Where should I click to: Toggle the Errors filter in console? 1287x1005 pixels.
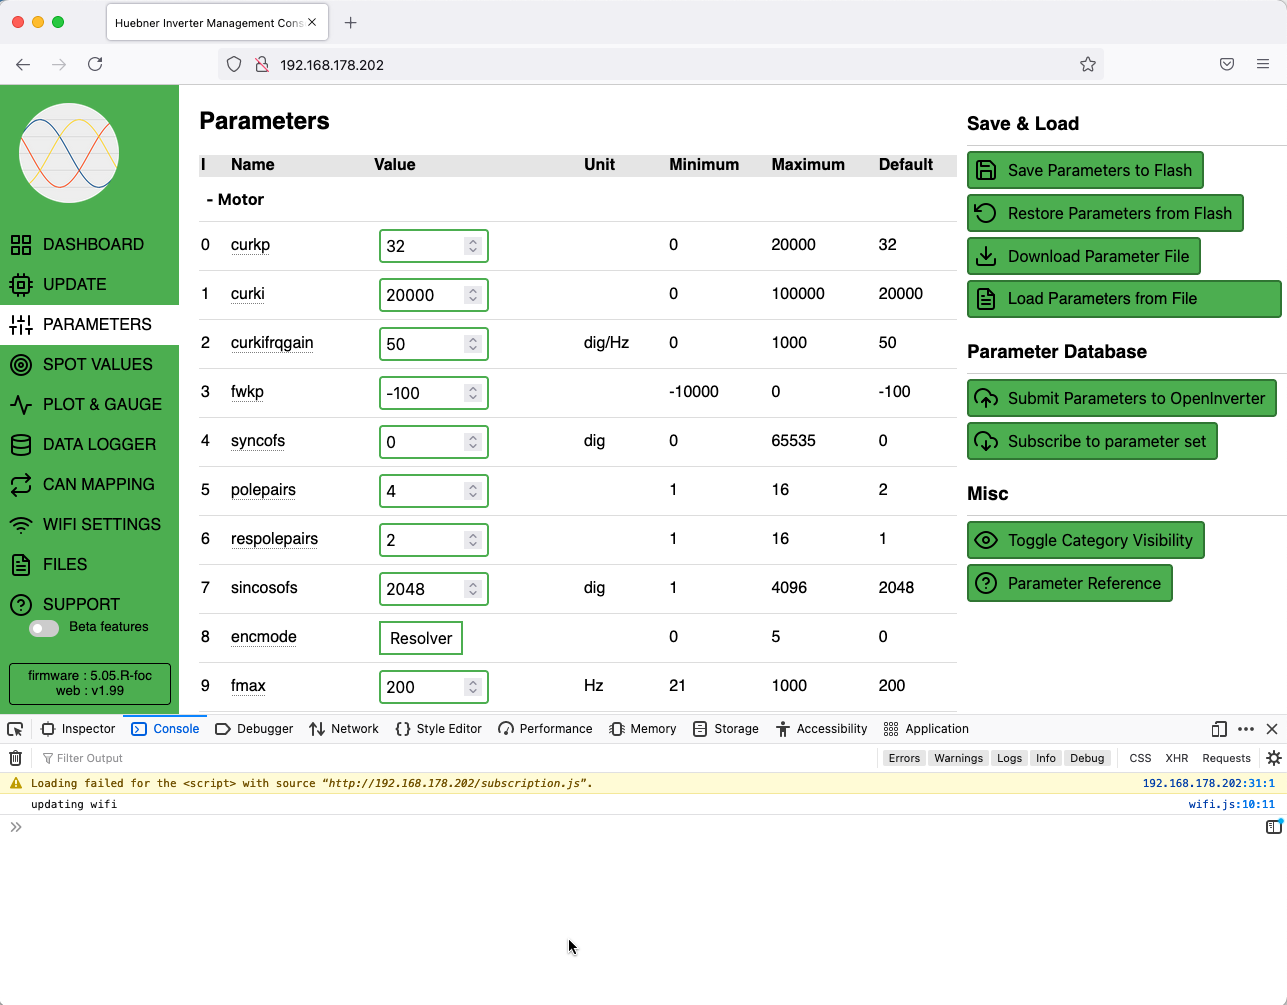point(903,758)
